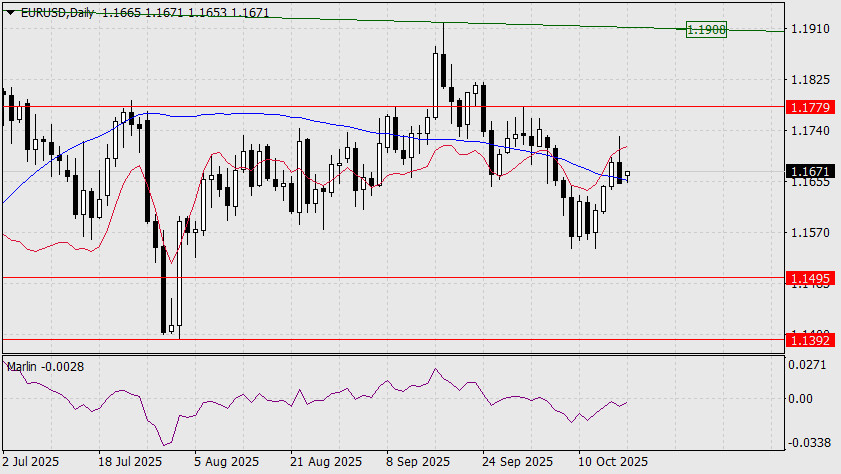The width and height of the screenshot is (841, 474).
Task: Click the 1.1908 green price label box
Action: click(706, 29)
